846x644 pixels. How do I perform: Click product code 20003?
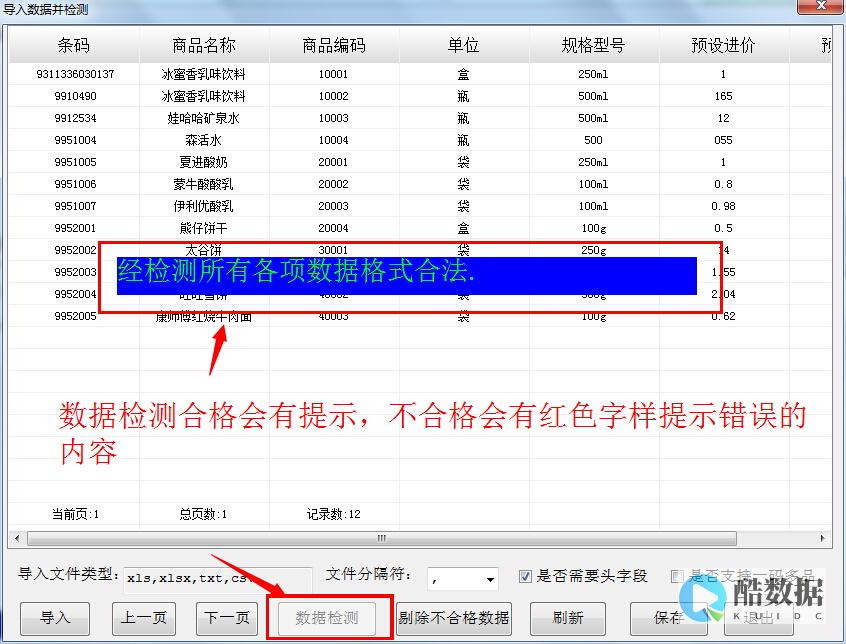click(x=333, y=206)
